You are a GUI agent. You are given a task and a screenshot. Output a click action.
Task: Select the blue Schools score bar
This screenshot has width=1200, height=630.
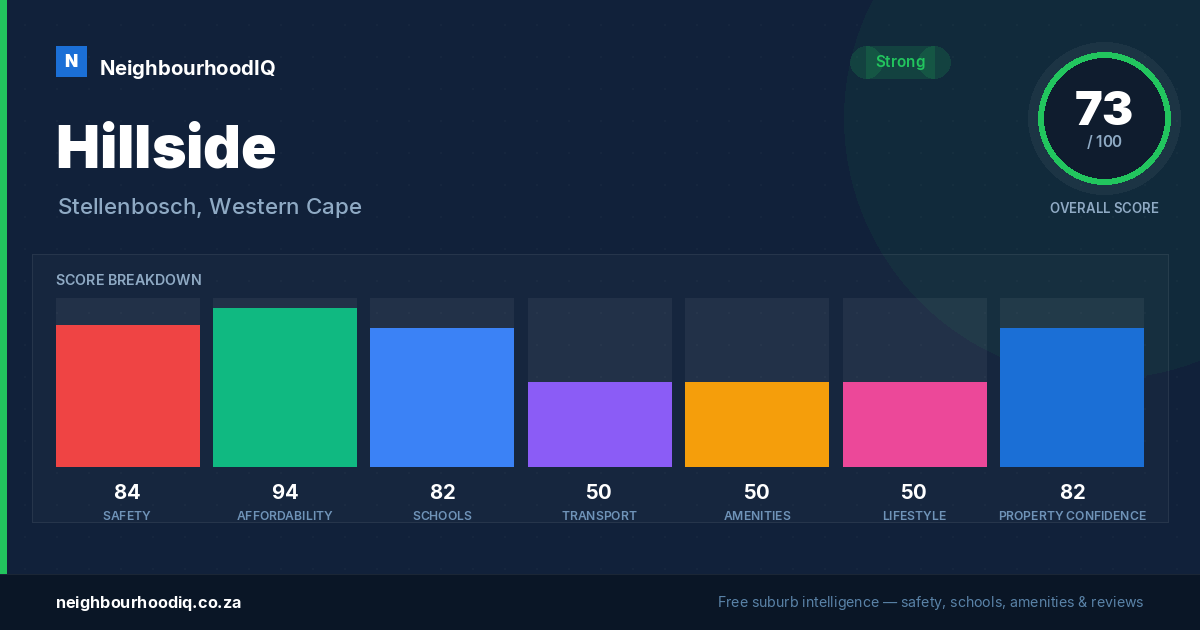[442, 397]
